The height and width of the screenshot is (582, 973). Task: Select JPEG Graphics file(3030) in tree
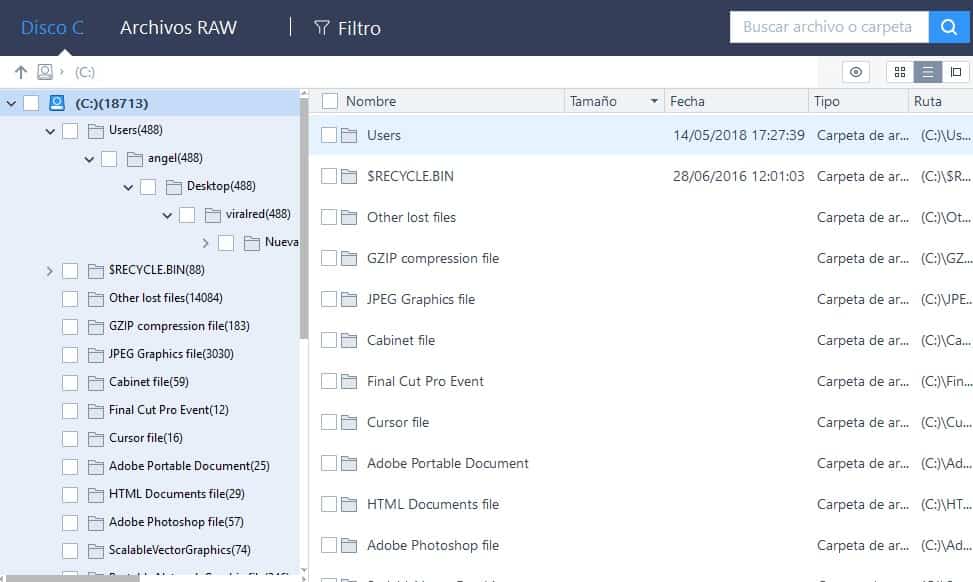click(171, 354)
